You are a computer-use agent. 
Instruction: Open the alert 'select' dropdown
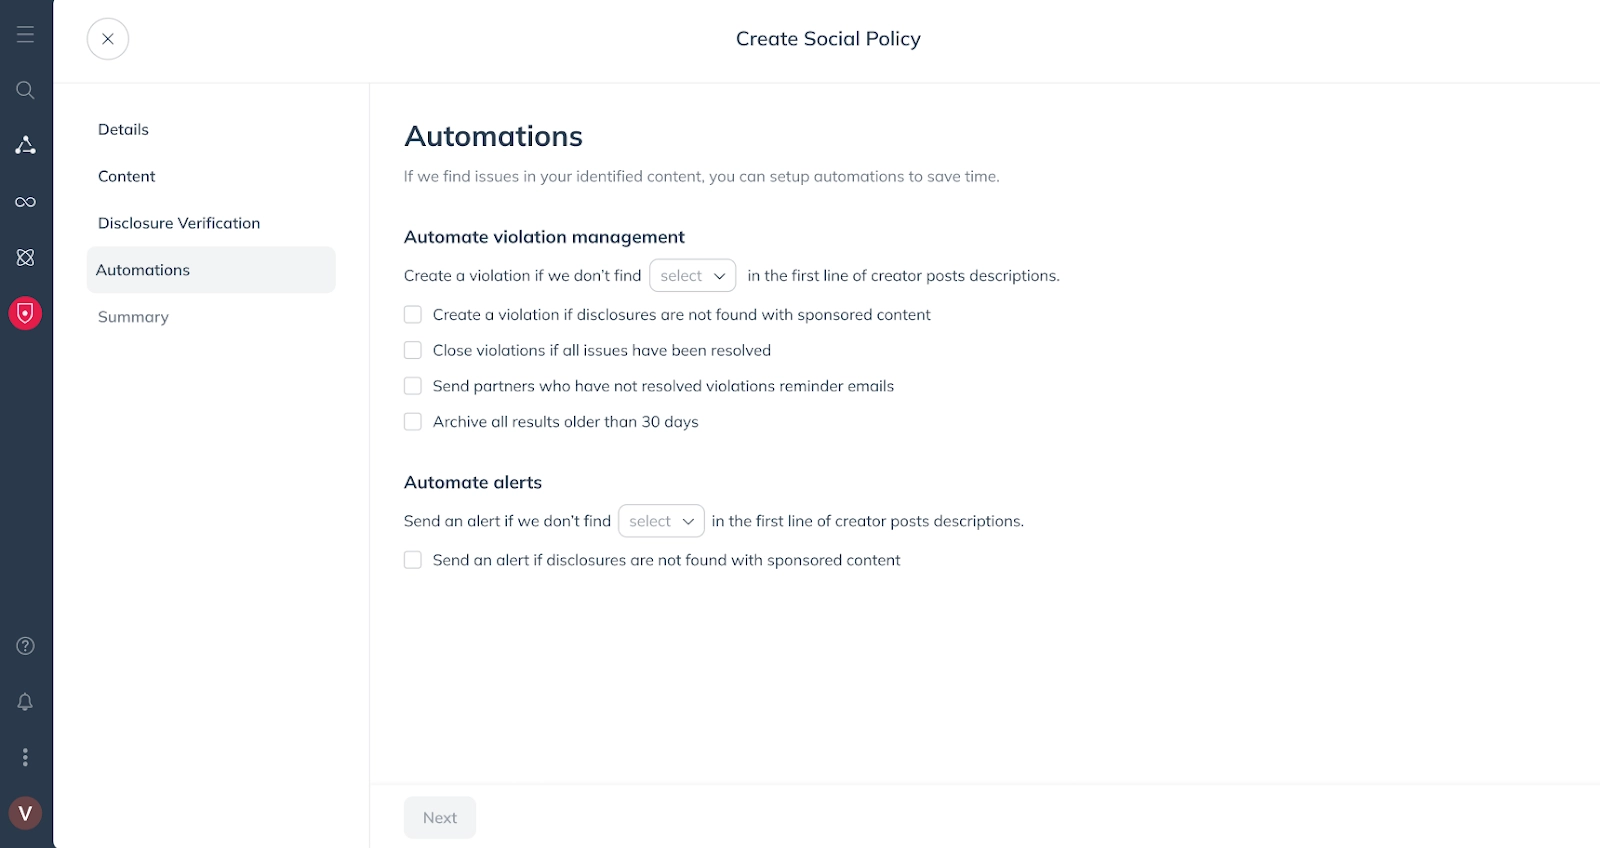(x=660, y=520)
